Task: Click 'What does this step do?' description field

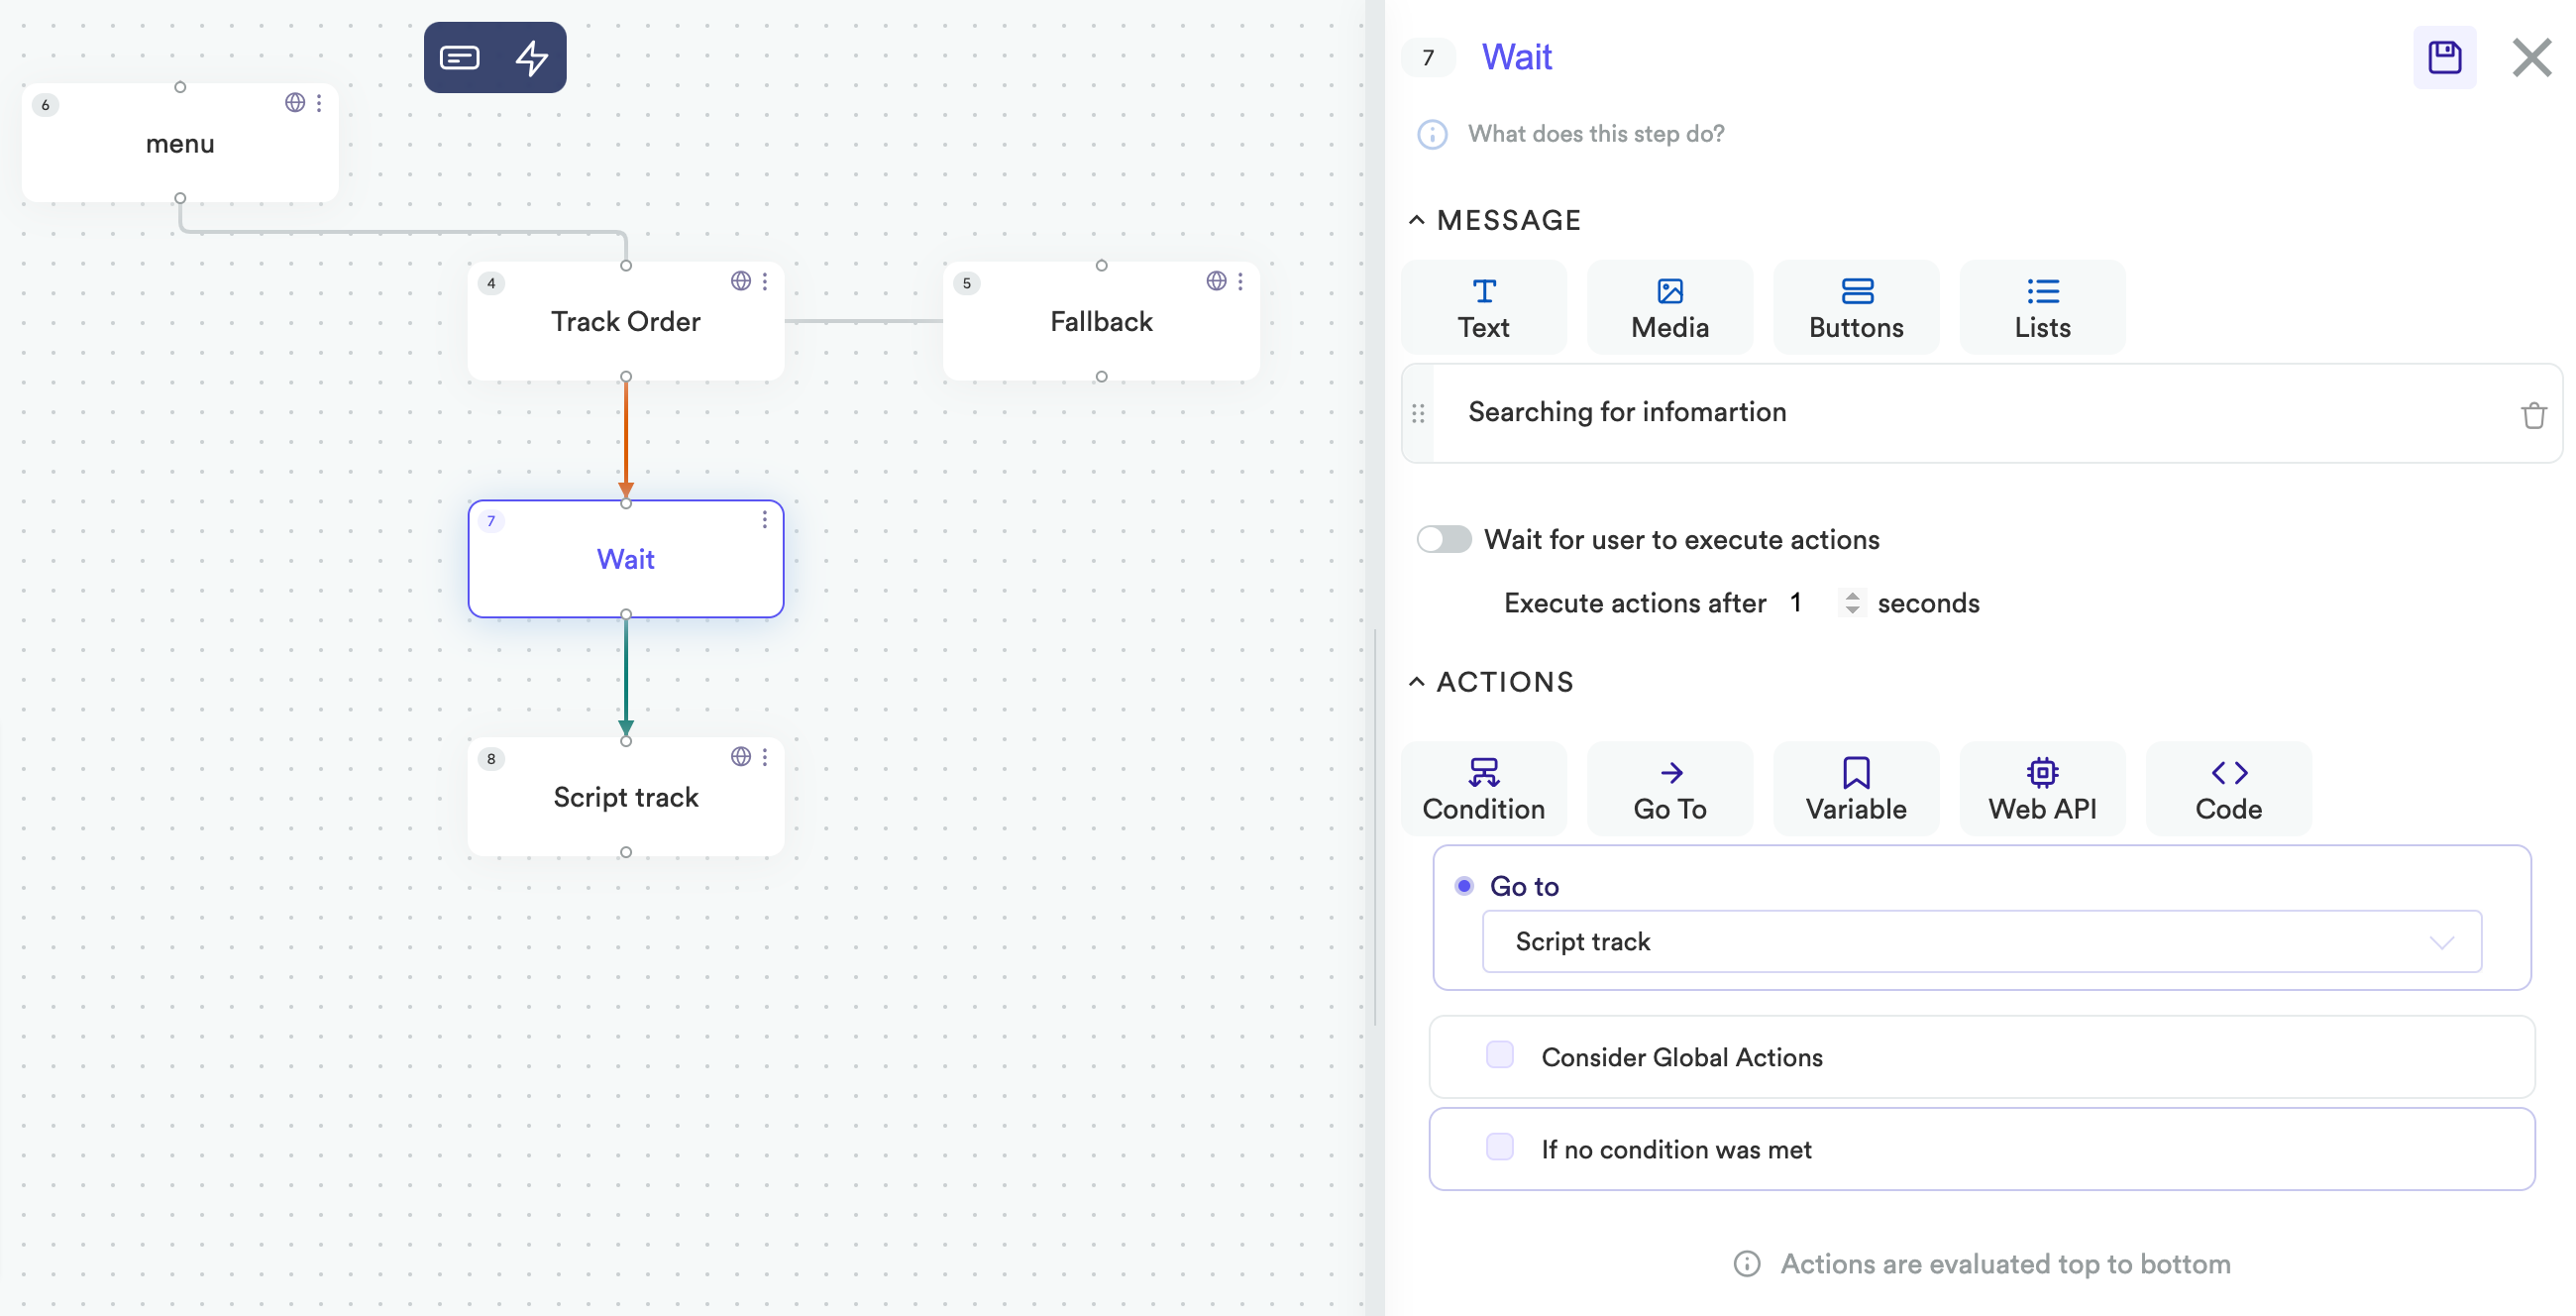Action: pyautogui.click(x=1596, y=134)
